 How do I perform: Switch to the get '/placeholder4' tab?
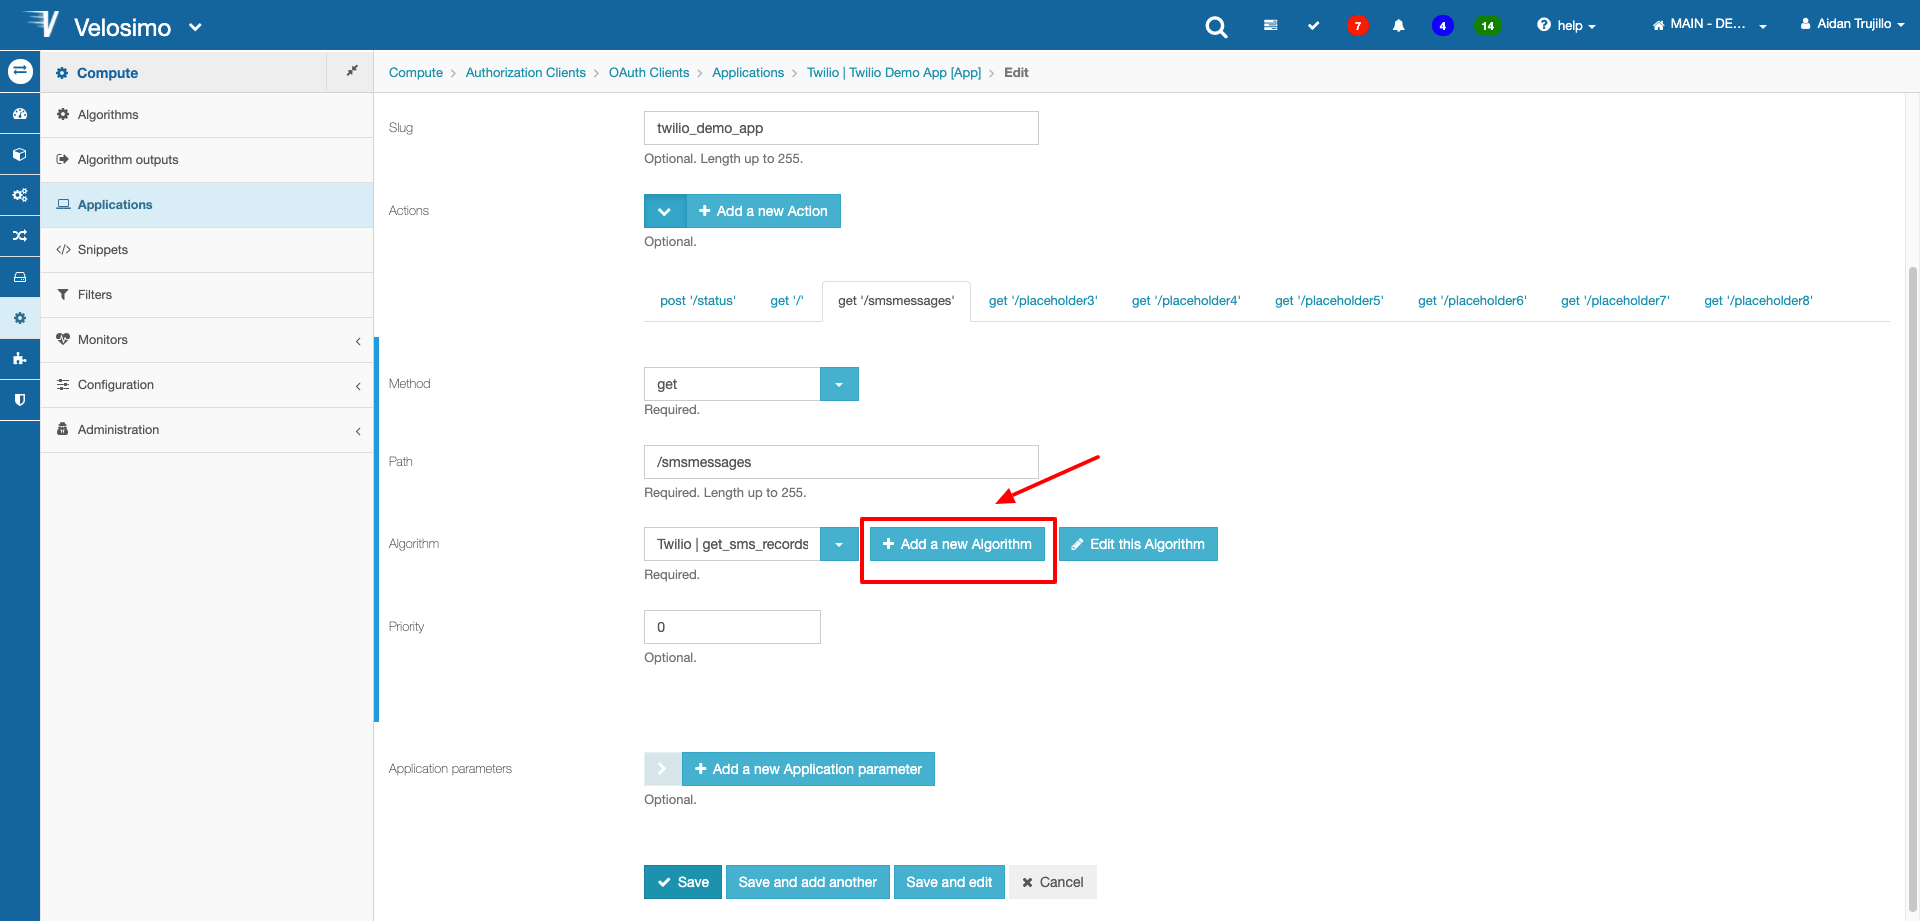(x=1186, y=301)
